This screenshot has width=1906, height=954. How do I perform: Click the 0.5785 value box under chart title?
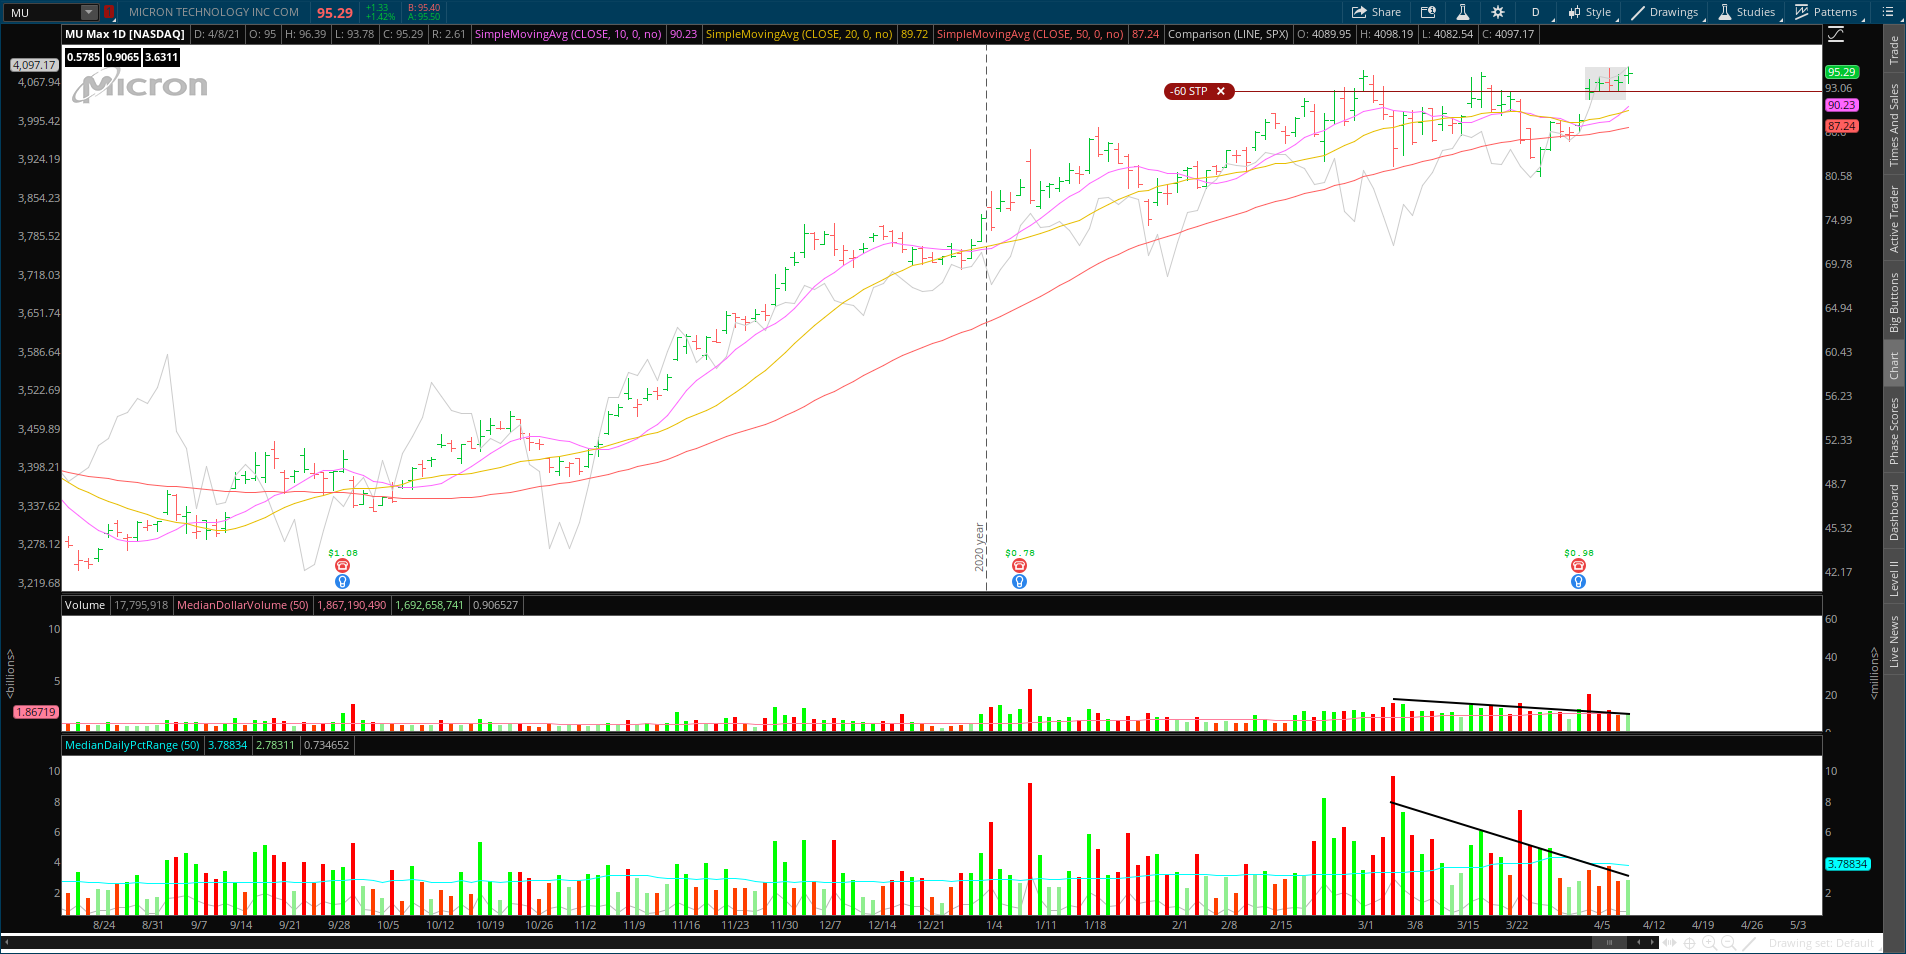coord(84,57)
